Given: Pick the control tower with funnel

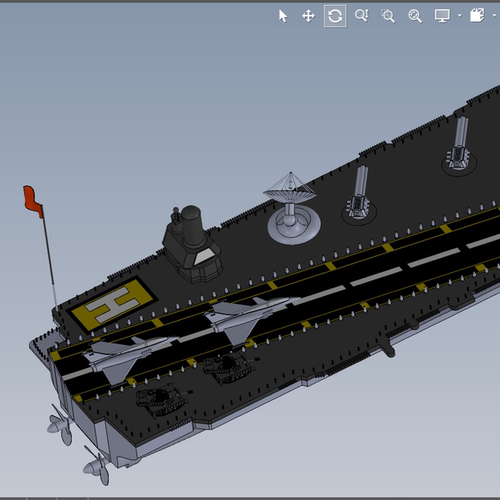Looking at the screenshot, I should pyautogui.click(x=191, y=244).
